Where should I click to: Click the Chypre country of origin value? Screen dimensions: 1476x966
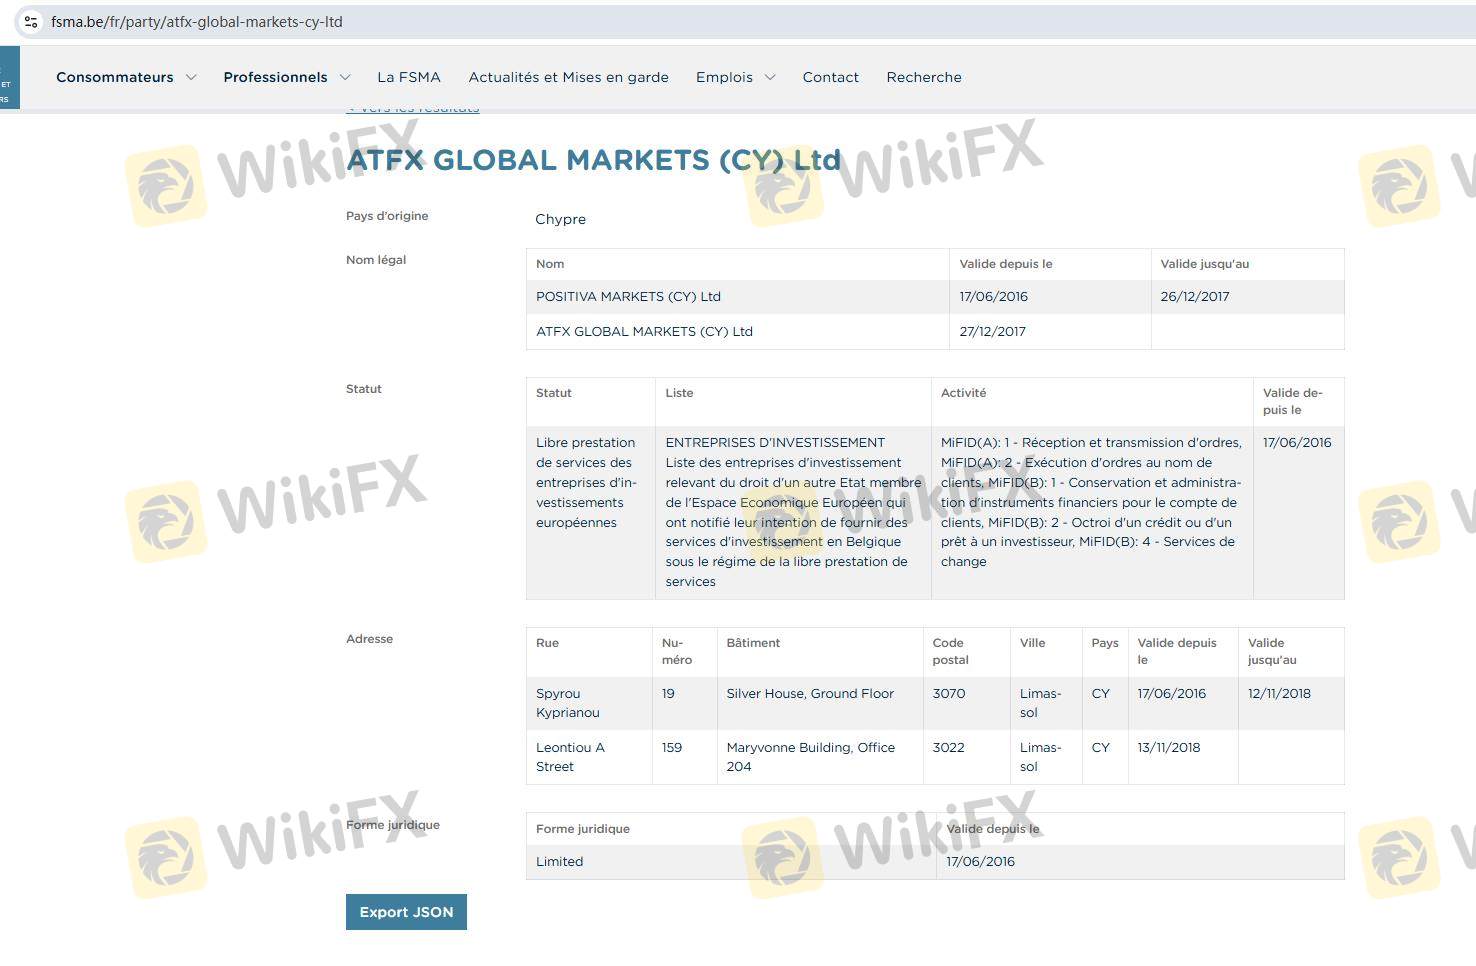pos(560,219)
